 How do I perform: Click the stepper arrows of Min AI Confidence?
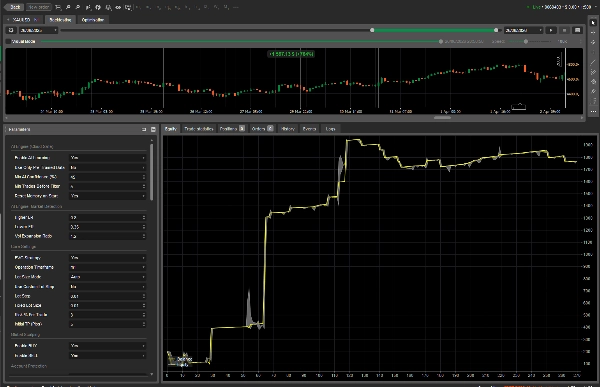coord(144,177)
